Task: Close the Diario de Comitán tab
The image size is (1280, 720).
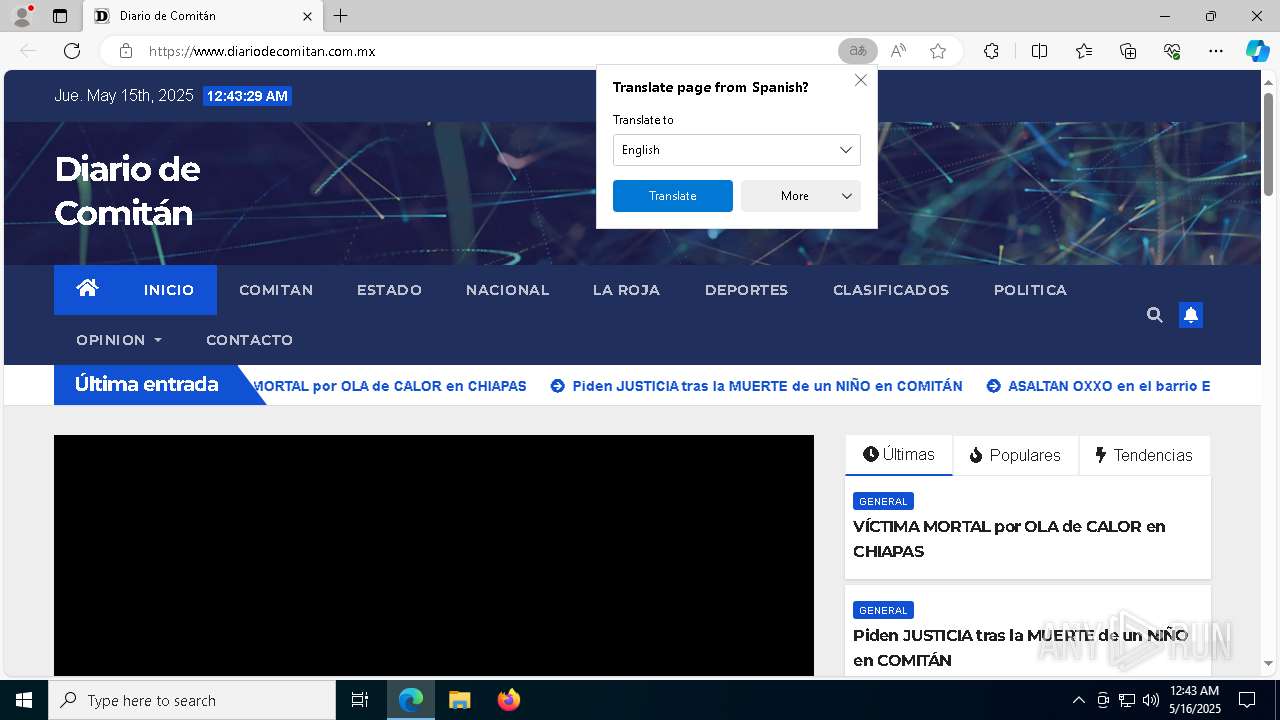Action: [x=307, y=16]
